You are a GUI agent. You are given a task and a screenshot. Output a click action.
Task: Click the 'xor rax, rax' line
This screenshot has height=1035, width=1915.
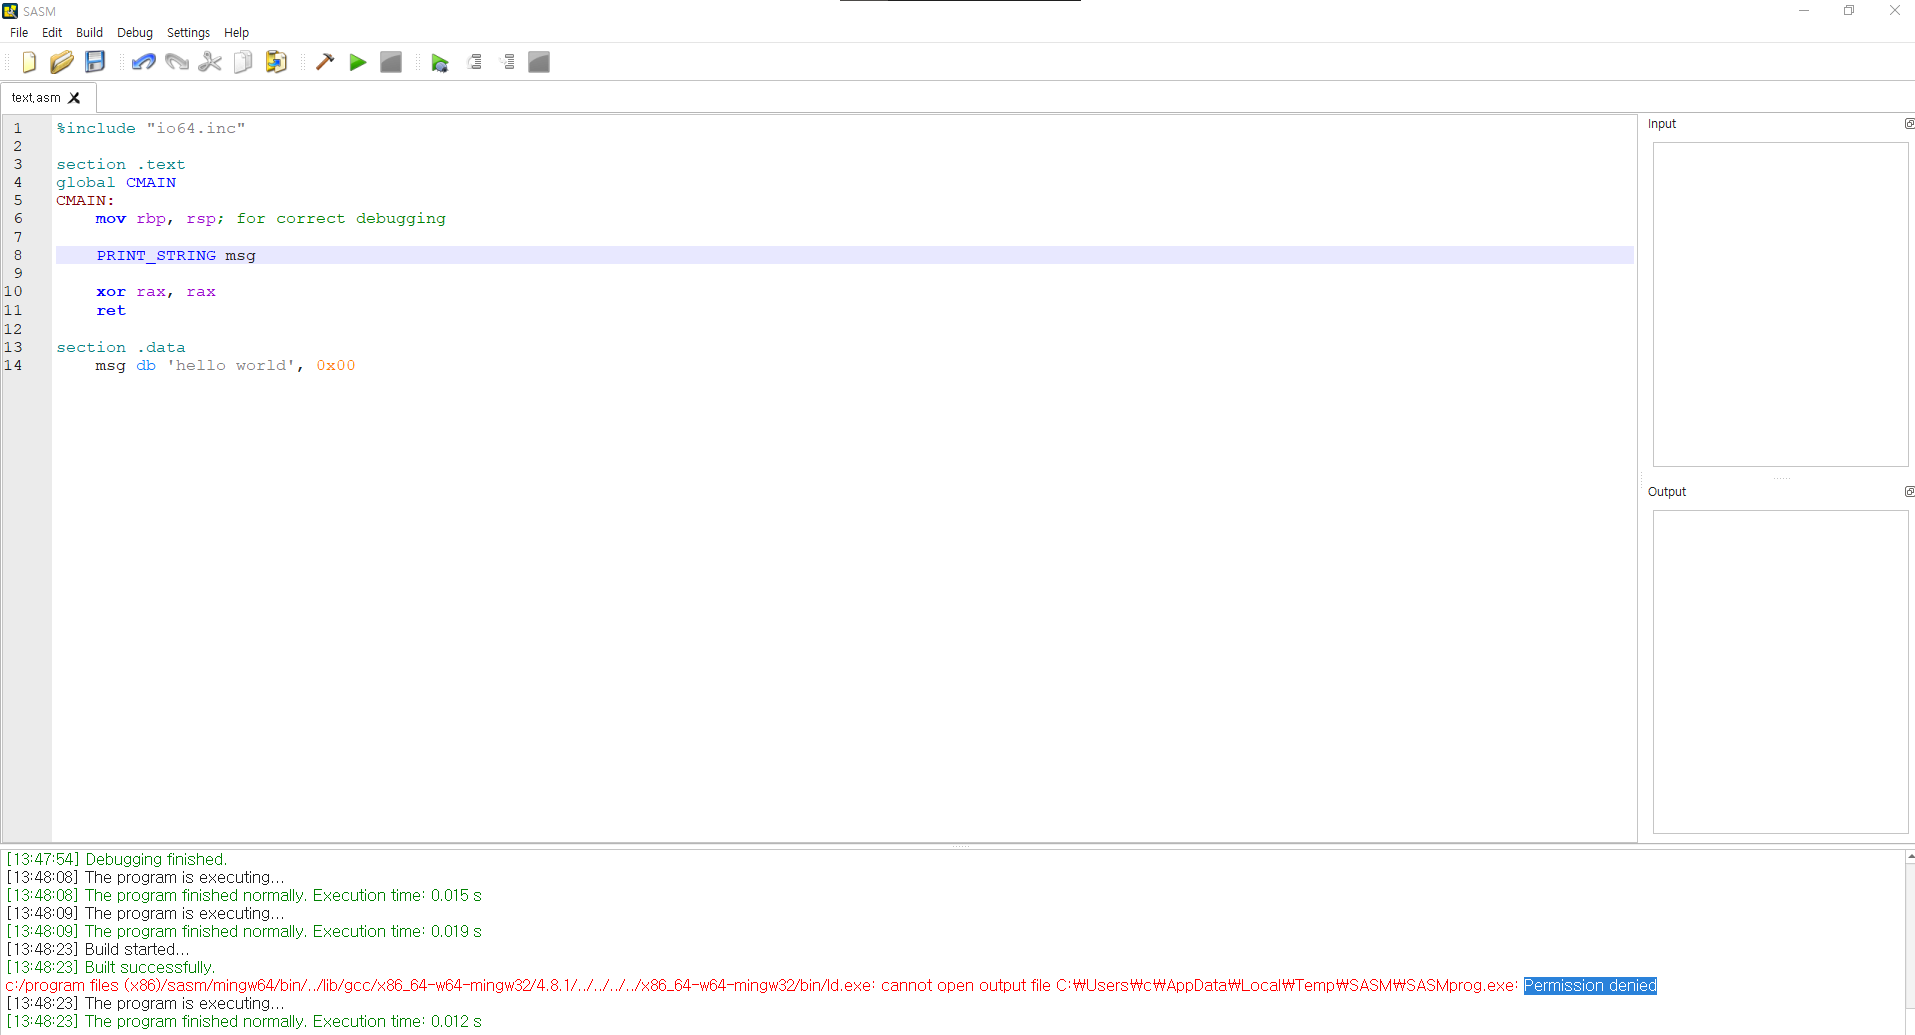click(156, 292)
